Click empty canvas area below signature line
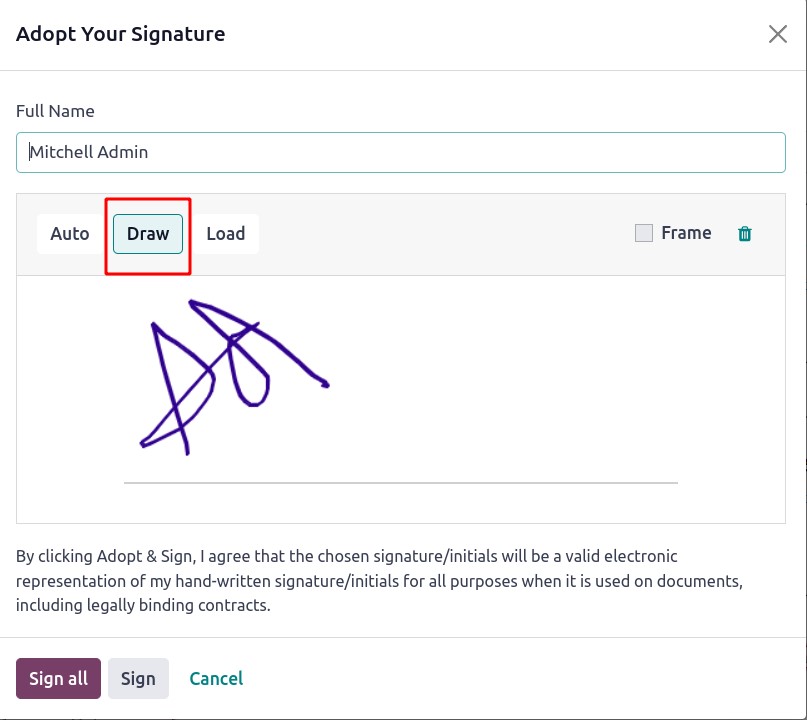Image resolution: width=807 pixels, height=720 pixels. 400,503
